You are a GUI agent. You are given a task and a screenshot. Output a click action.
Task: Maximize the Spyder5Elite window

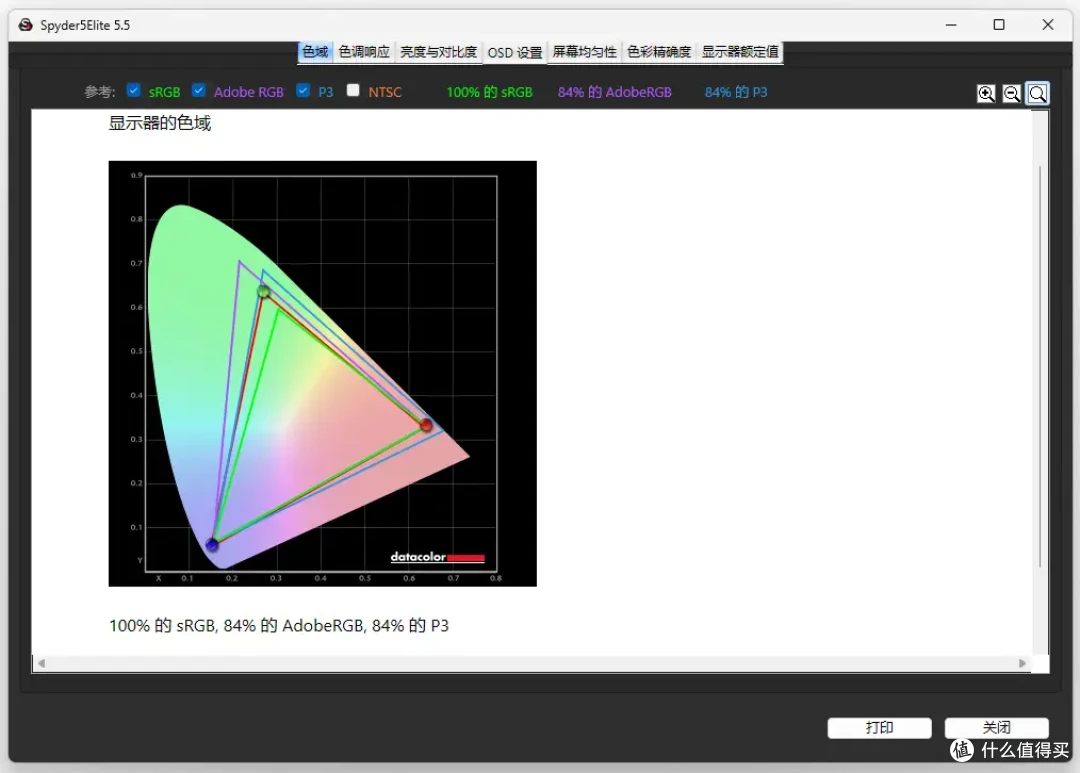pos(999,25)
